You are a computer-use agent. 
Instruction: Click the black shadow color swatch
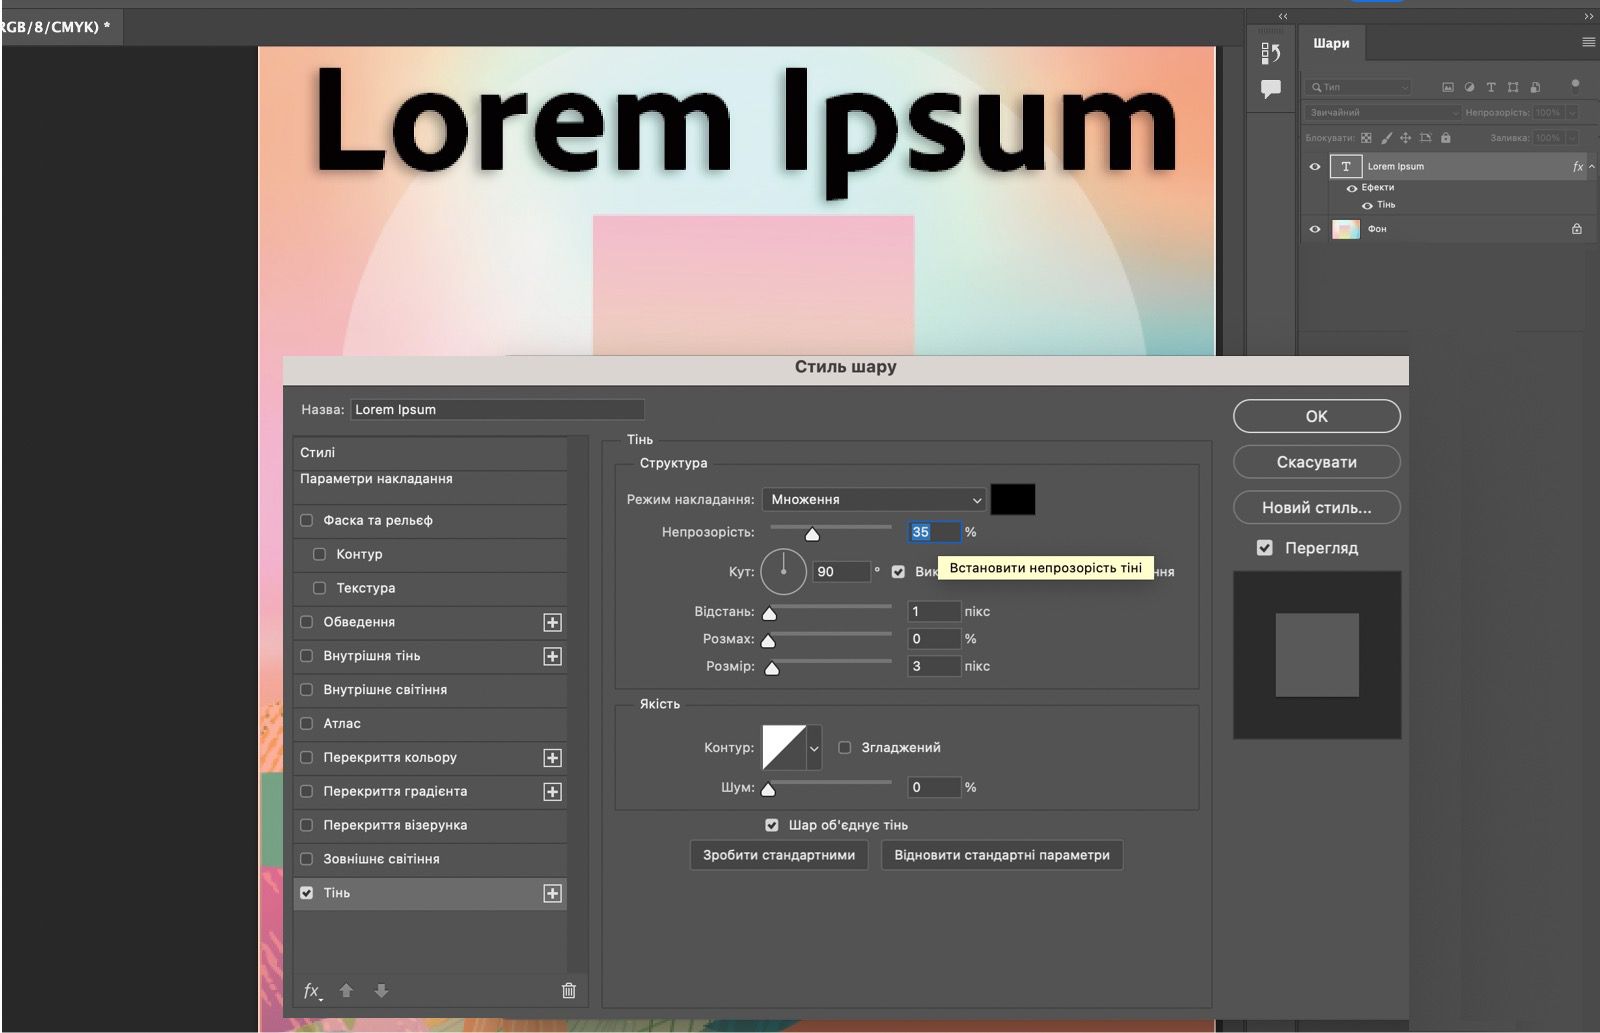(x=1013, y=499)
